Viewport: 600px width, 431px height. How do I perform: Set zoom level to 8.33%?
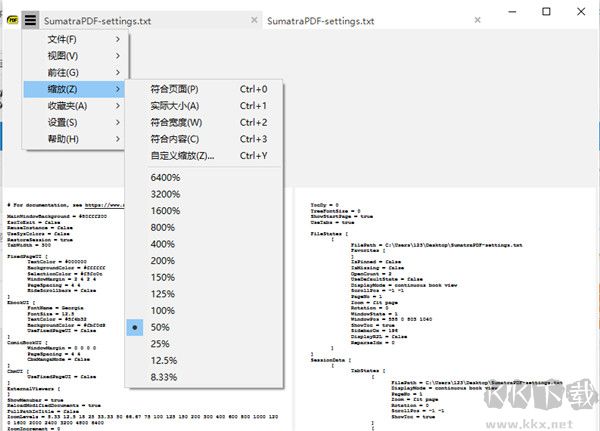click(204, 377)
